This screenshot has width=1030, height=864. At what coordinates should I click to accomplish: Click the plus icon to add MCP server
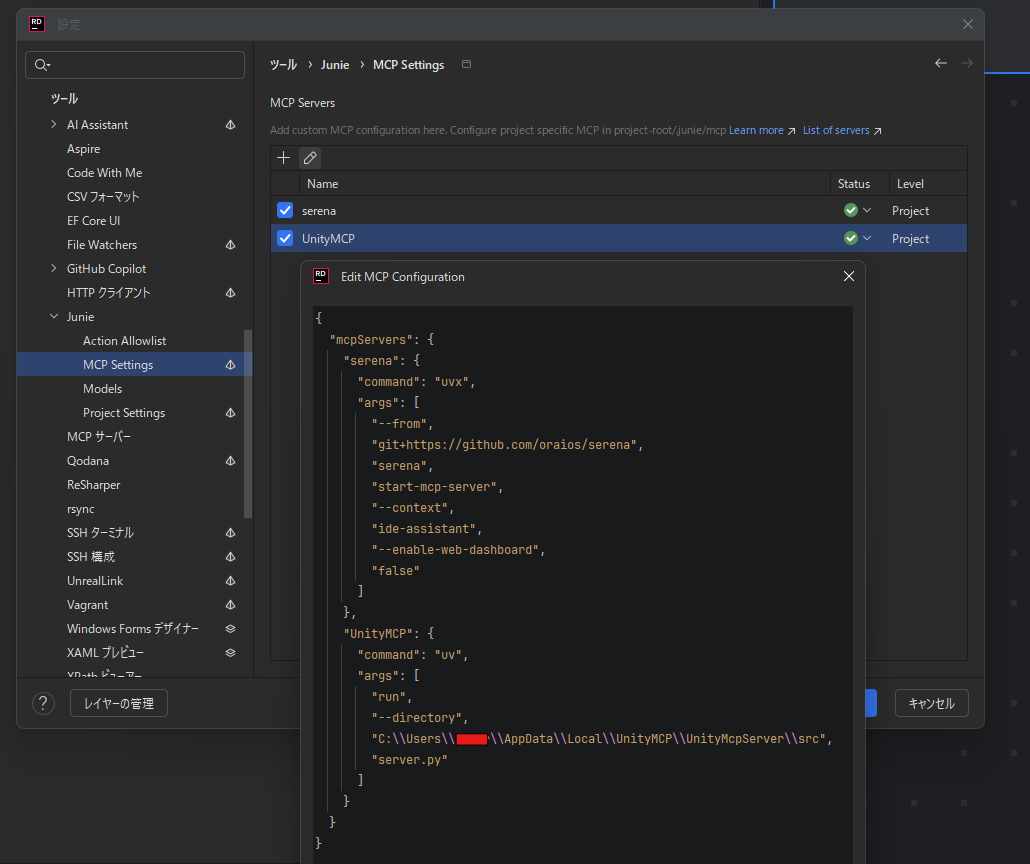tap(284, 158)
